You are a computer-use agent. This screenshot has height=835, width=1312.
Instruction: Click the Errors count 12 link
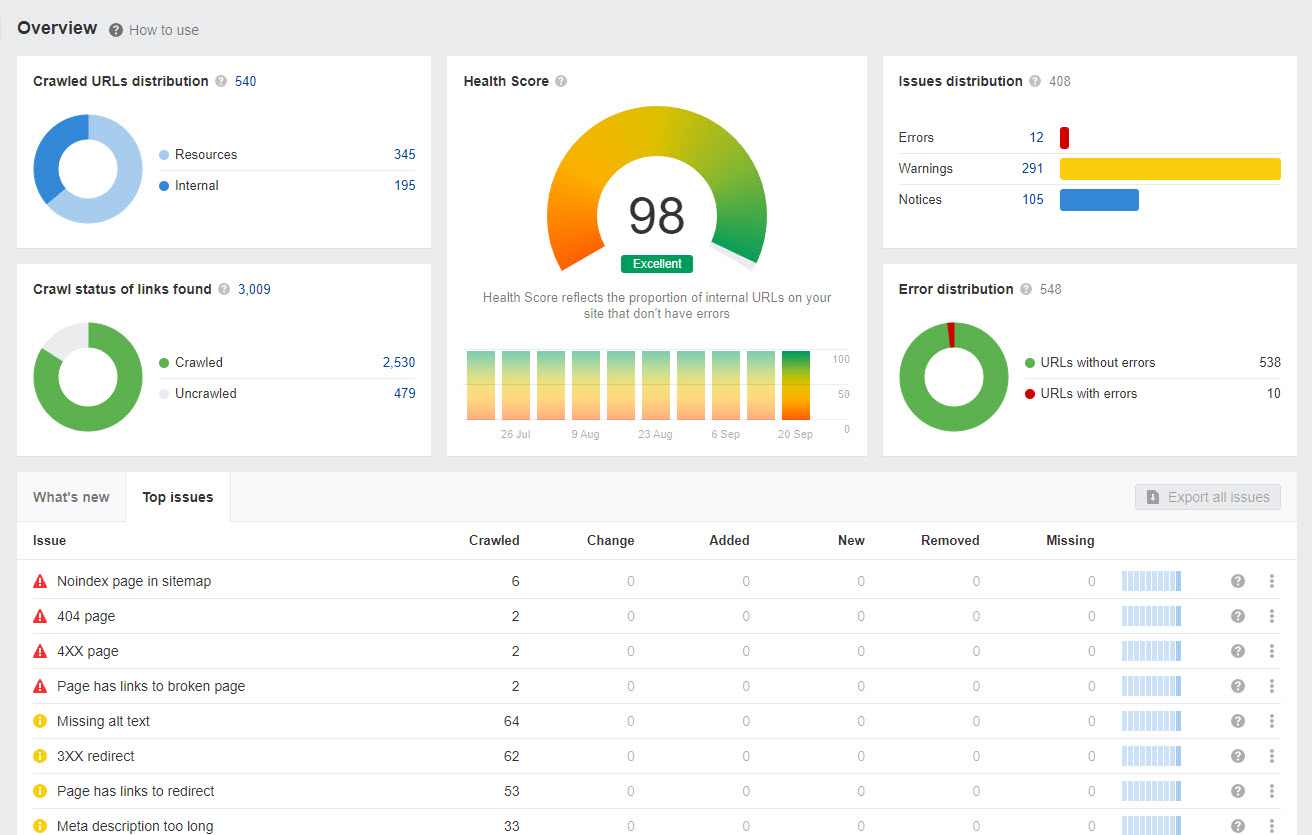point(1036,137)
